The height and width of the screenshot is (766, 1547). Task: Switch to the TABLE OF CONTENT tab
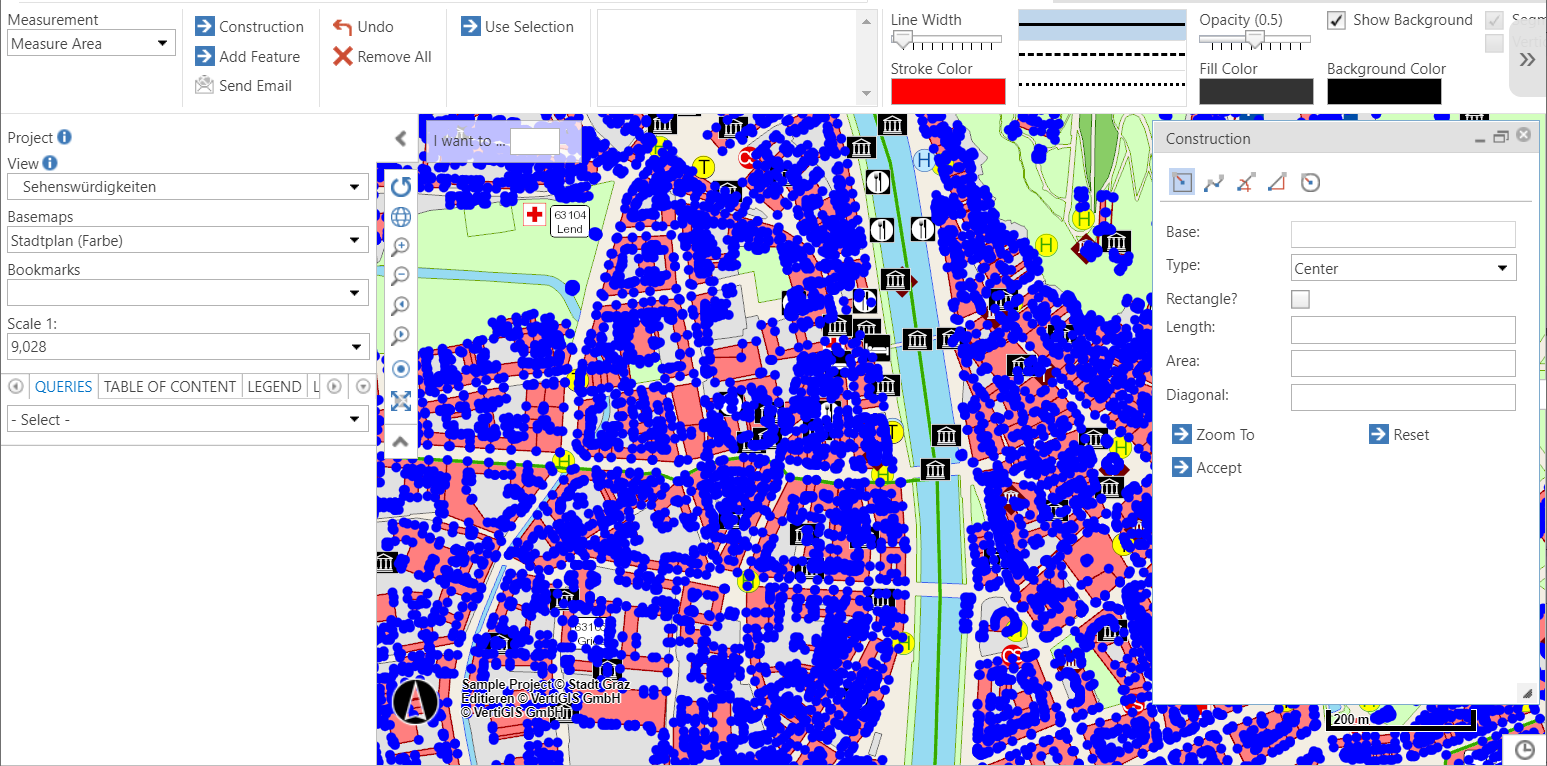(x=170, y=387)
